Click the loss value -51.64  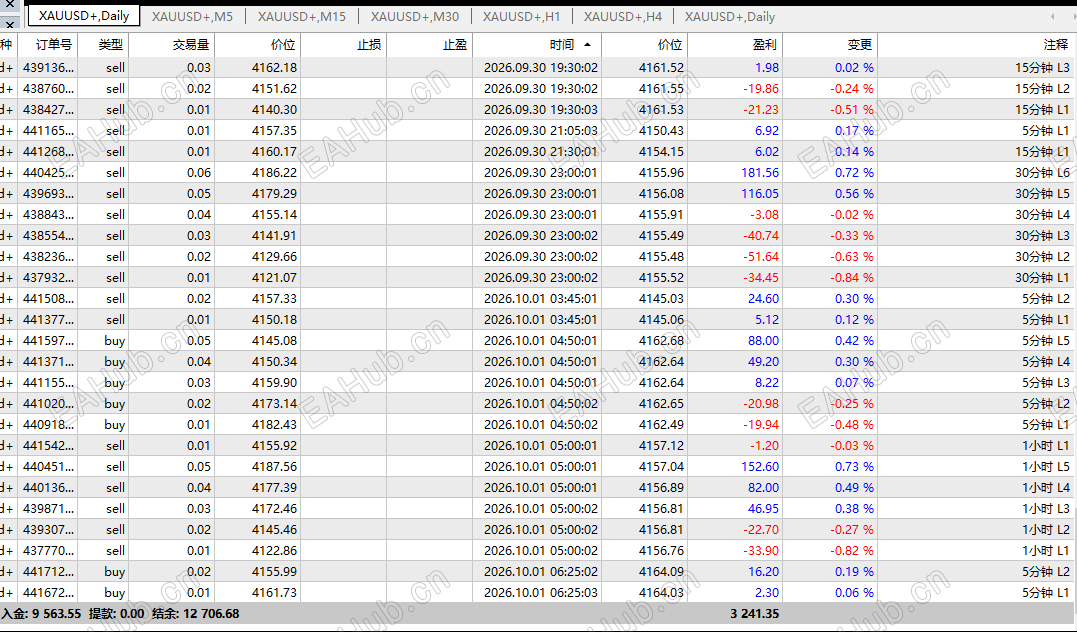tap(761, 257)
